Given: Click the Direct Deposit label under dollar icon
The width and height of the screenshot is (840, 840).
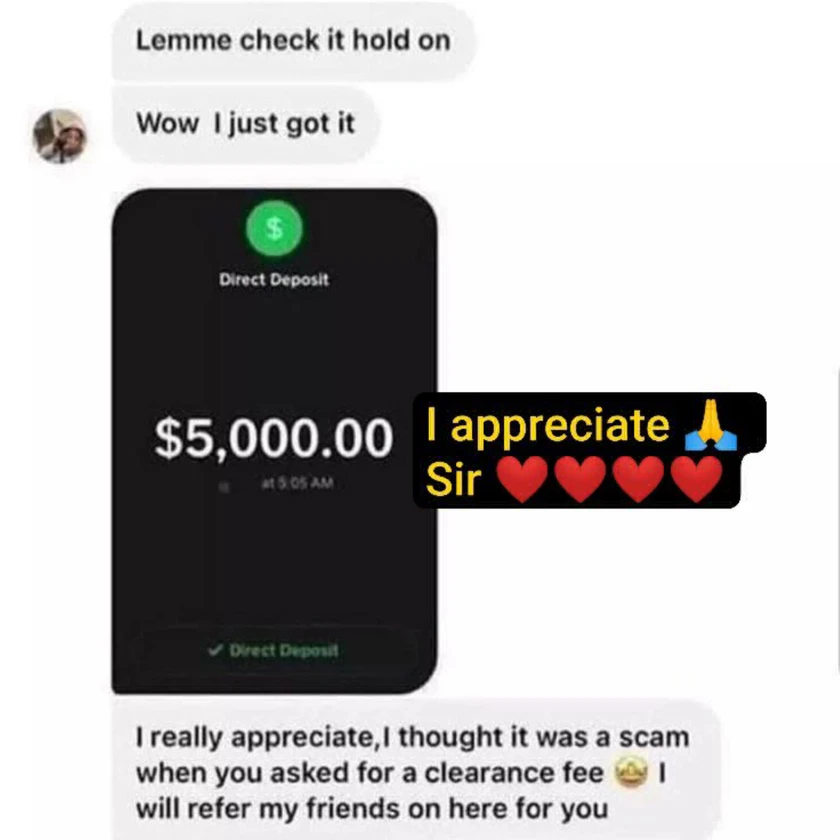Looking at the screenshot, I should tap(274, 280).
